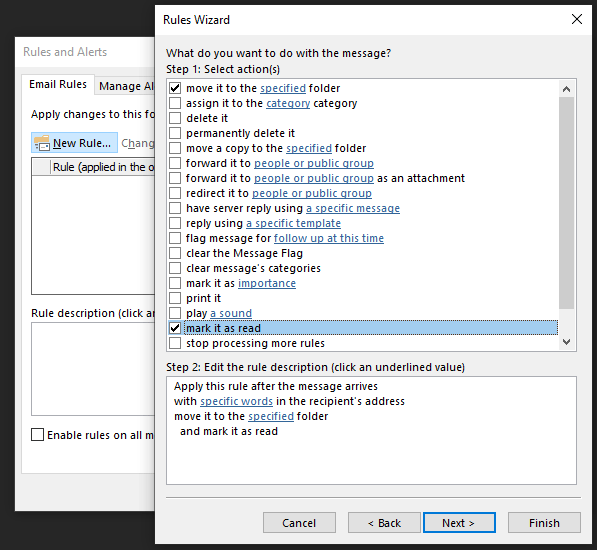Click 'people or public group' link in redirect row

(x=312, y=193)
